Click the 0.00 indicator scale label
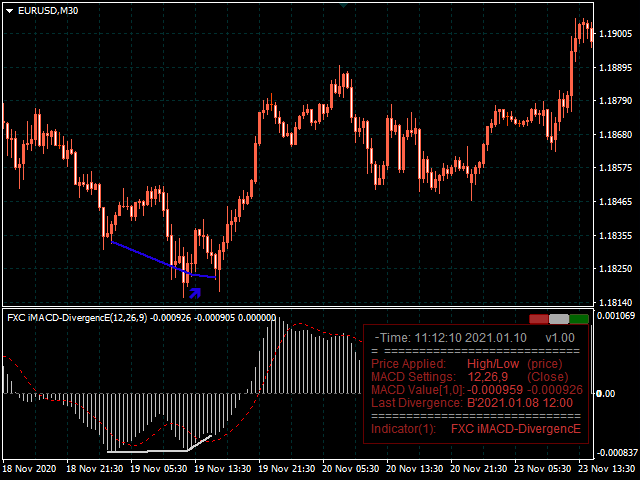Image resolution: width=640 pixels, height=480 pixels. pos(606,393)
